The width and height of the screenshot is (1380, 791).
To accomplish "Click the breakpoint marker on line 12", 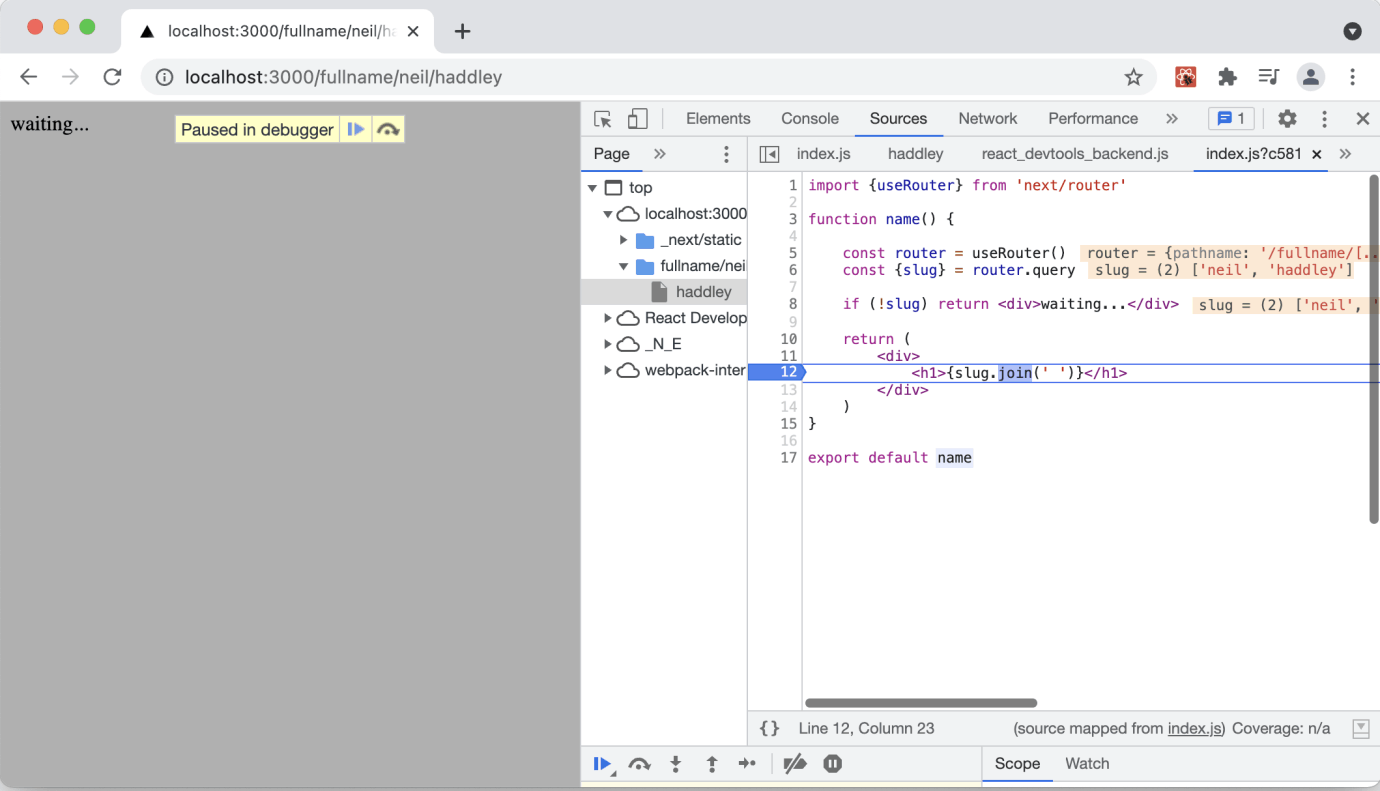I will coord(777,373).
